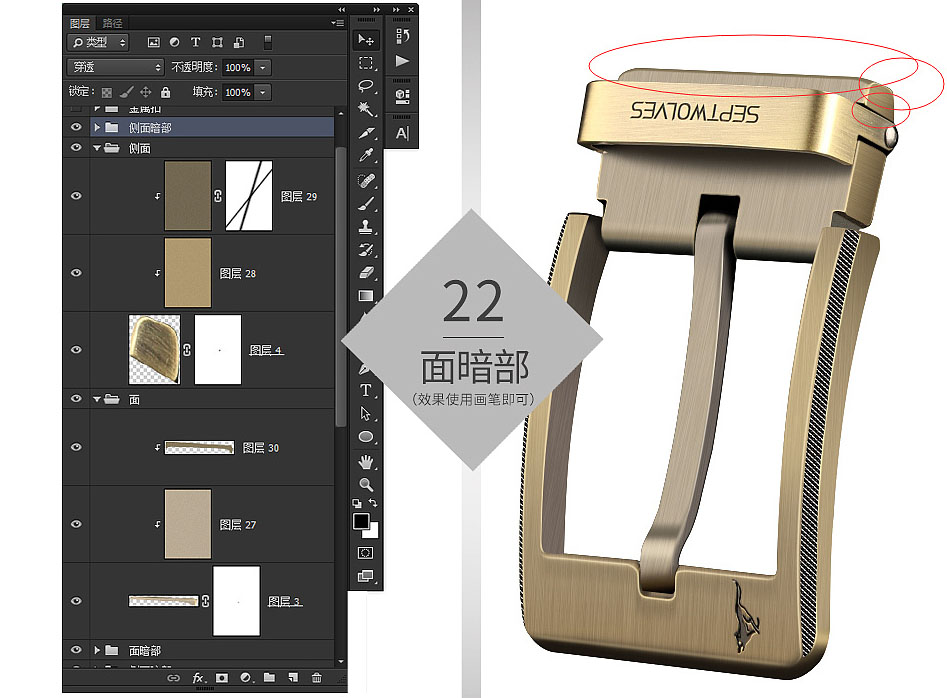Lock image pixels with brush icon
Image resolution: width=947 pixels, height=698 pixels.
coord(126,92)
